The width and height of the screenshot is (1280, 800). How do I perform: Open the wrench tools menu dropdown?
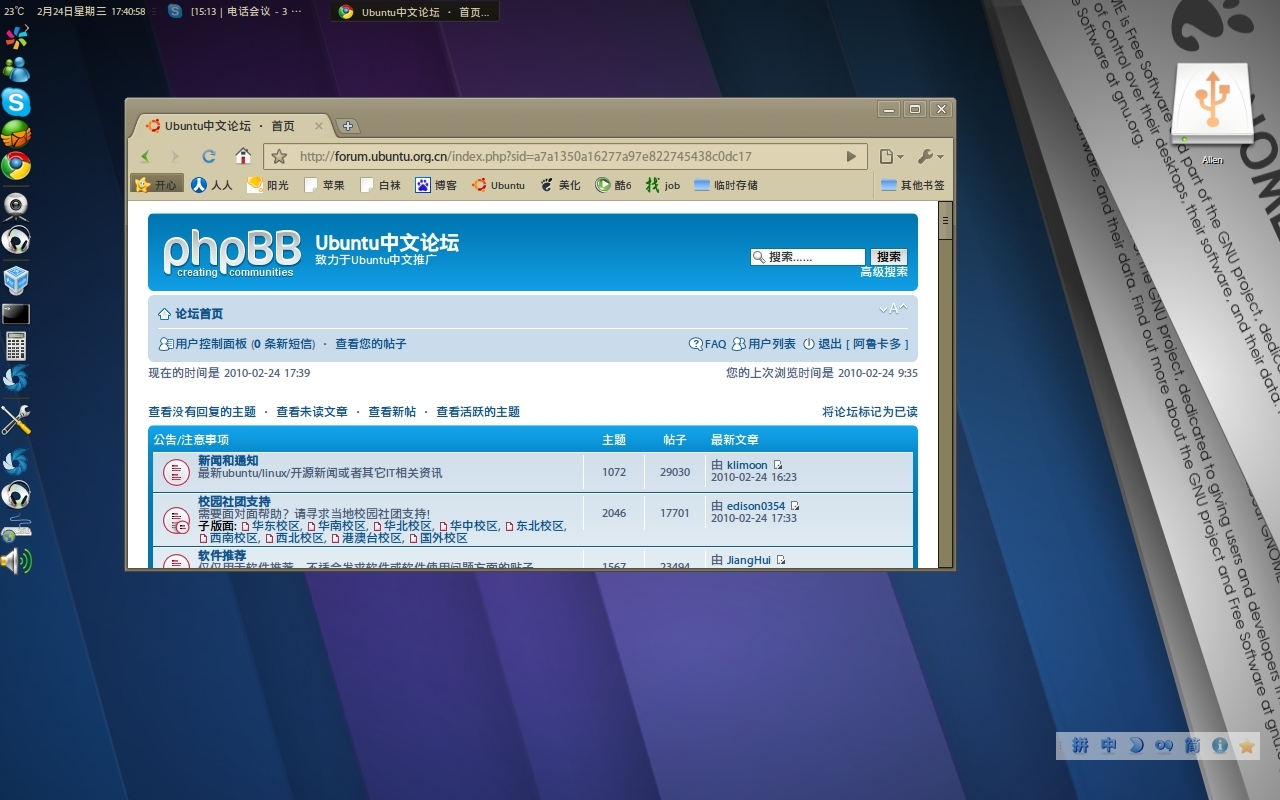[930, 156]
